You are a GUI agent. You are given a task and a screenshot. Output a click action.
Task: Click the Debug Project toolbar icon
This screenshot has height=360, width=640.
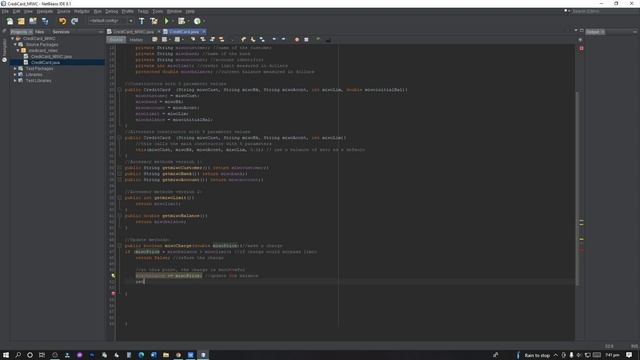(181, 21)
